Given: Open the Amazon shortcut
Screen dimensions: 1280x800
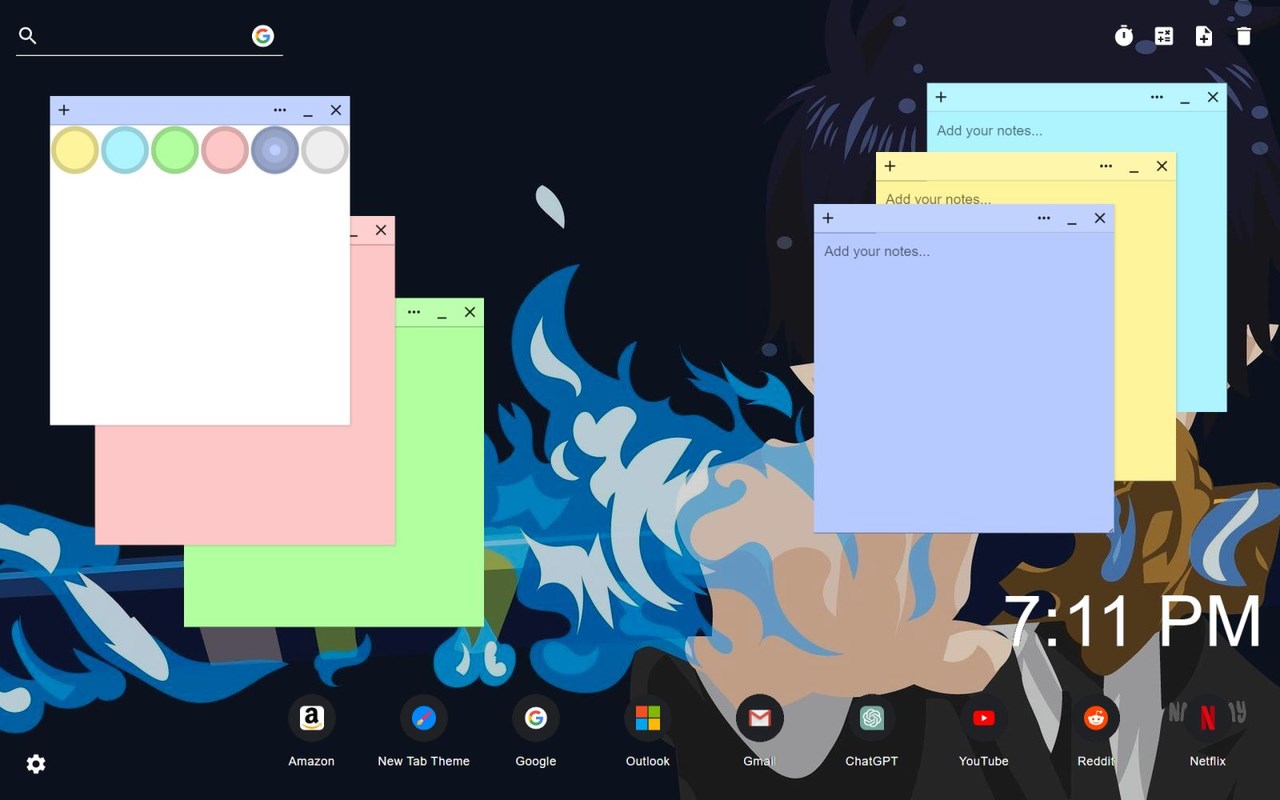Looking at the screenshot, I should [x=312, y=732].
